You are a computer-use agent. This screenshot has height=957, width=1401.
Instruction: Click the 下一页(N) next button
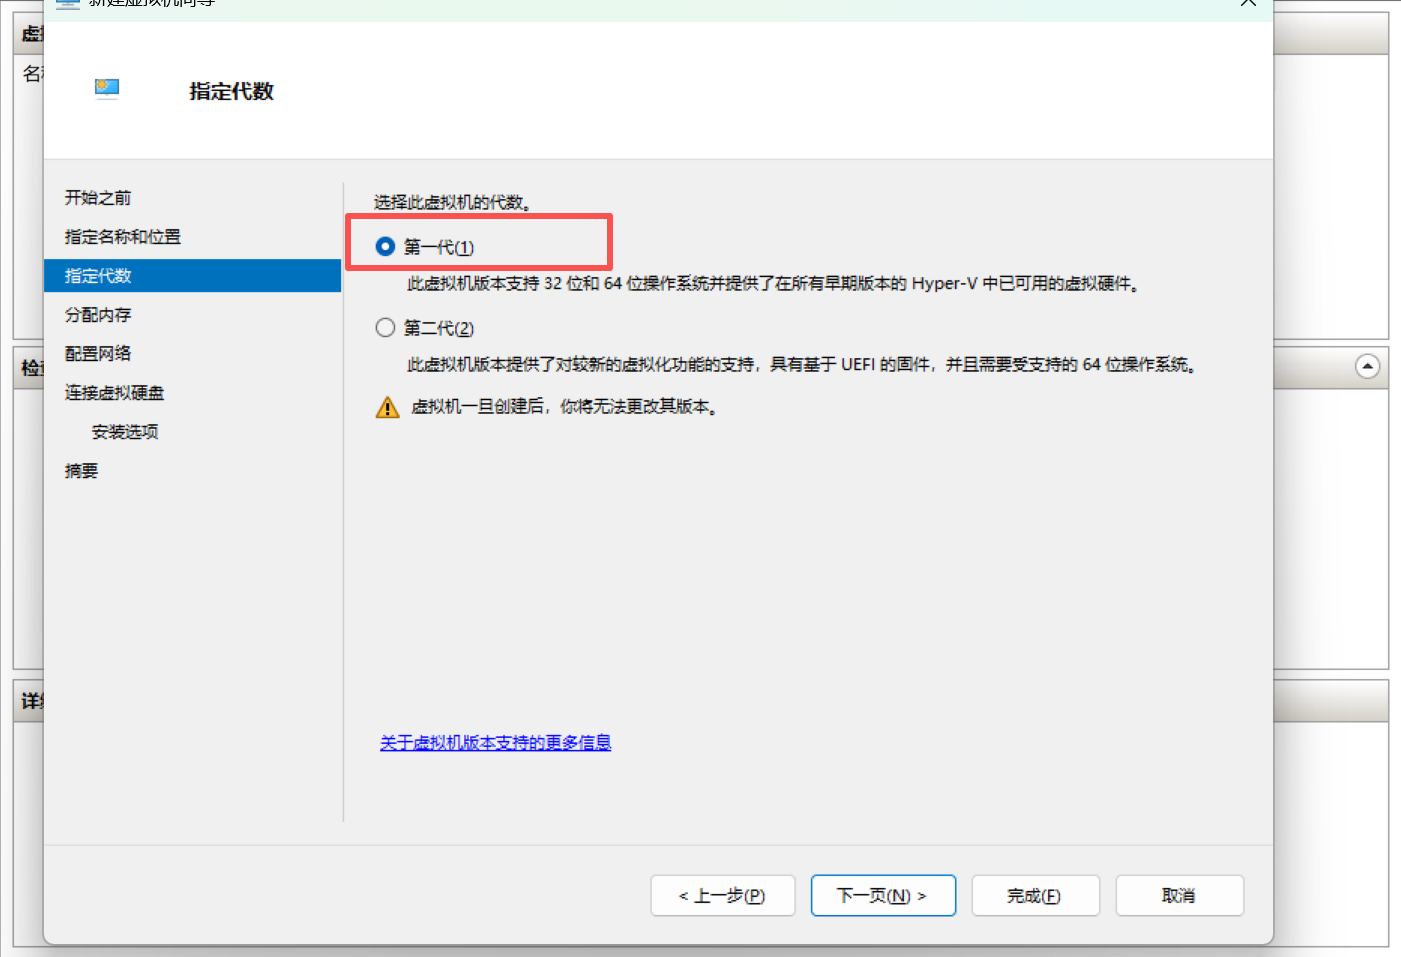(x=882, y=896)
